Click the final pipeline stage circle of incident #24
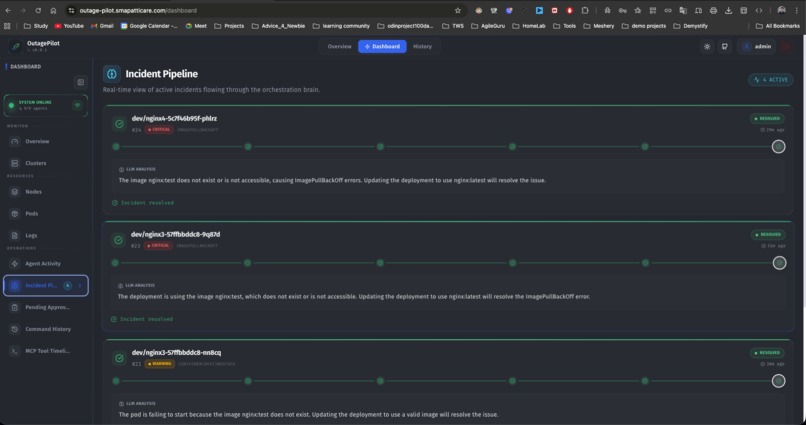Viewport: 806px width, 425px height. (x=778, y=146)
